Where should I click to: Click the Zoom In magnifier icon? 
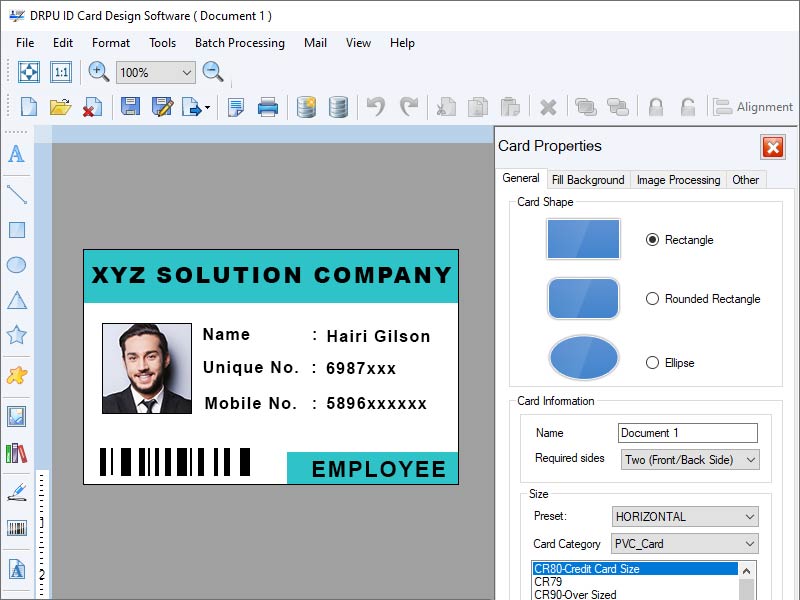click(x=96, y=72)
